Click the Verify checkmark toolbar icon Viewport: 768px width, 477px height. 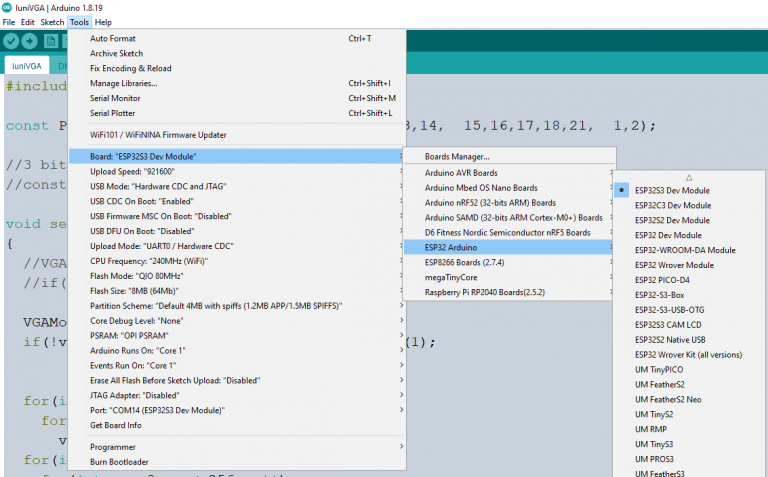click(11, 41)
